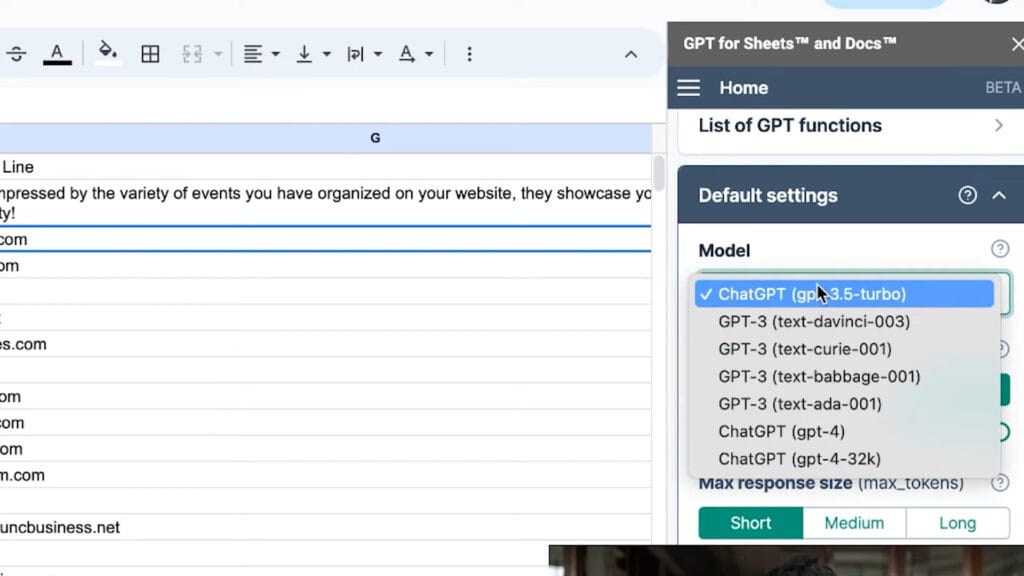Open Default settings help icon
Image resolution: width=1024 pixels, height=576 pixels.
968,195
